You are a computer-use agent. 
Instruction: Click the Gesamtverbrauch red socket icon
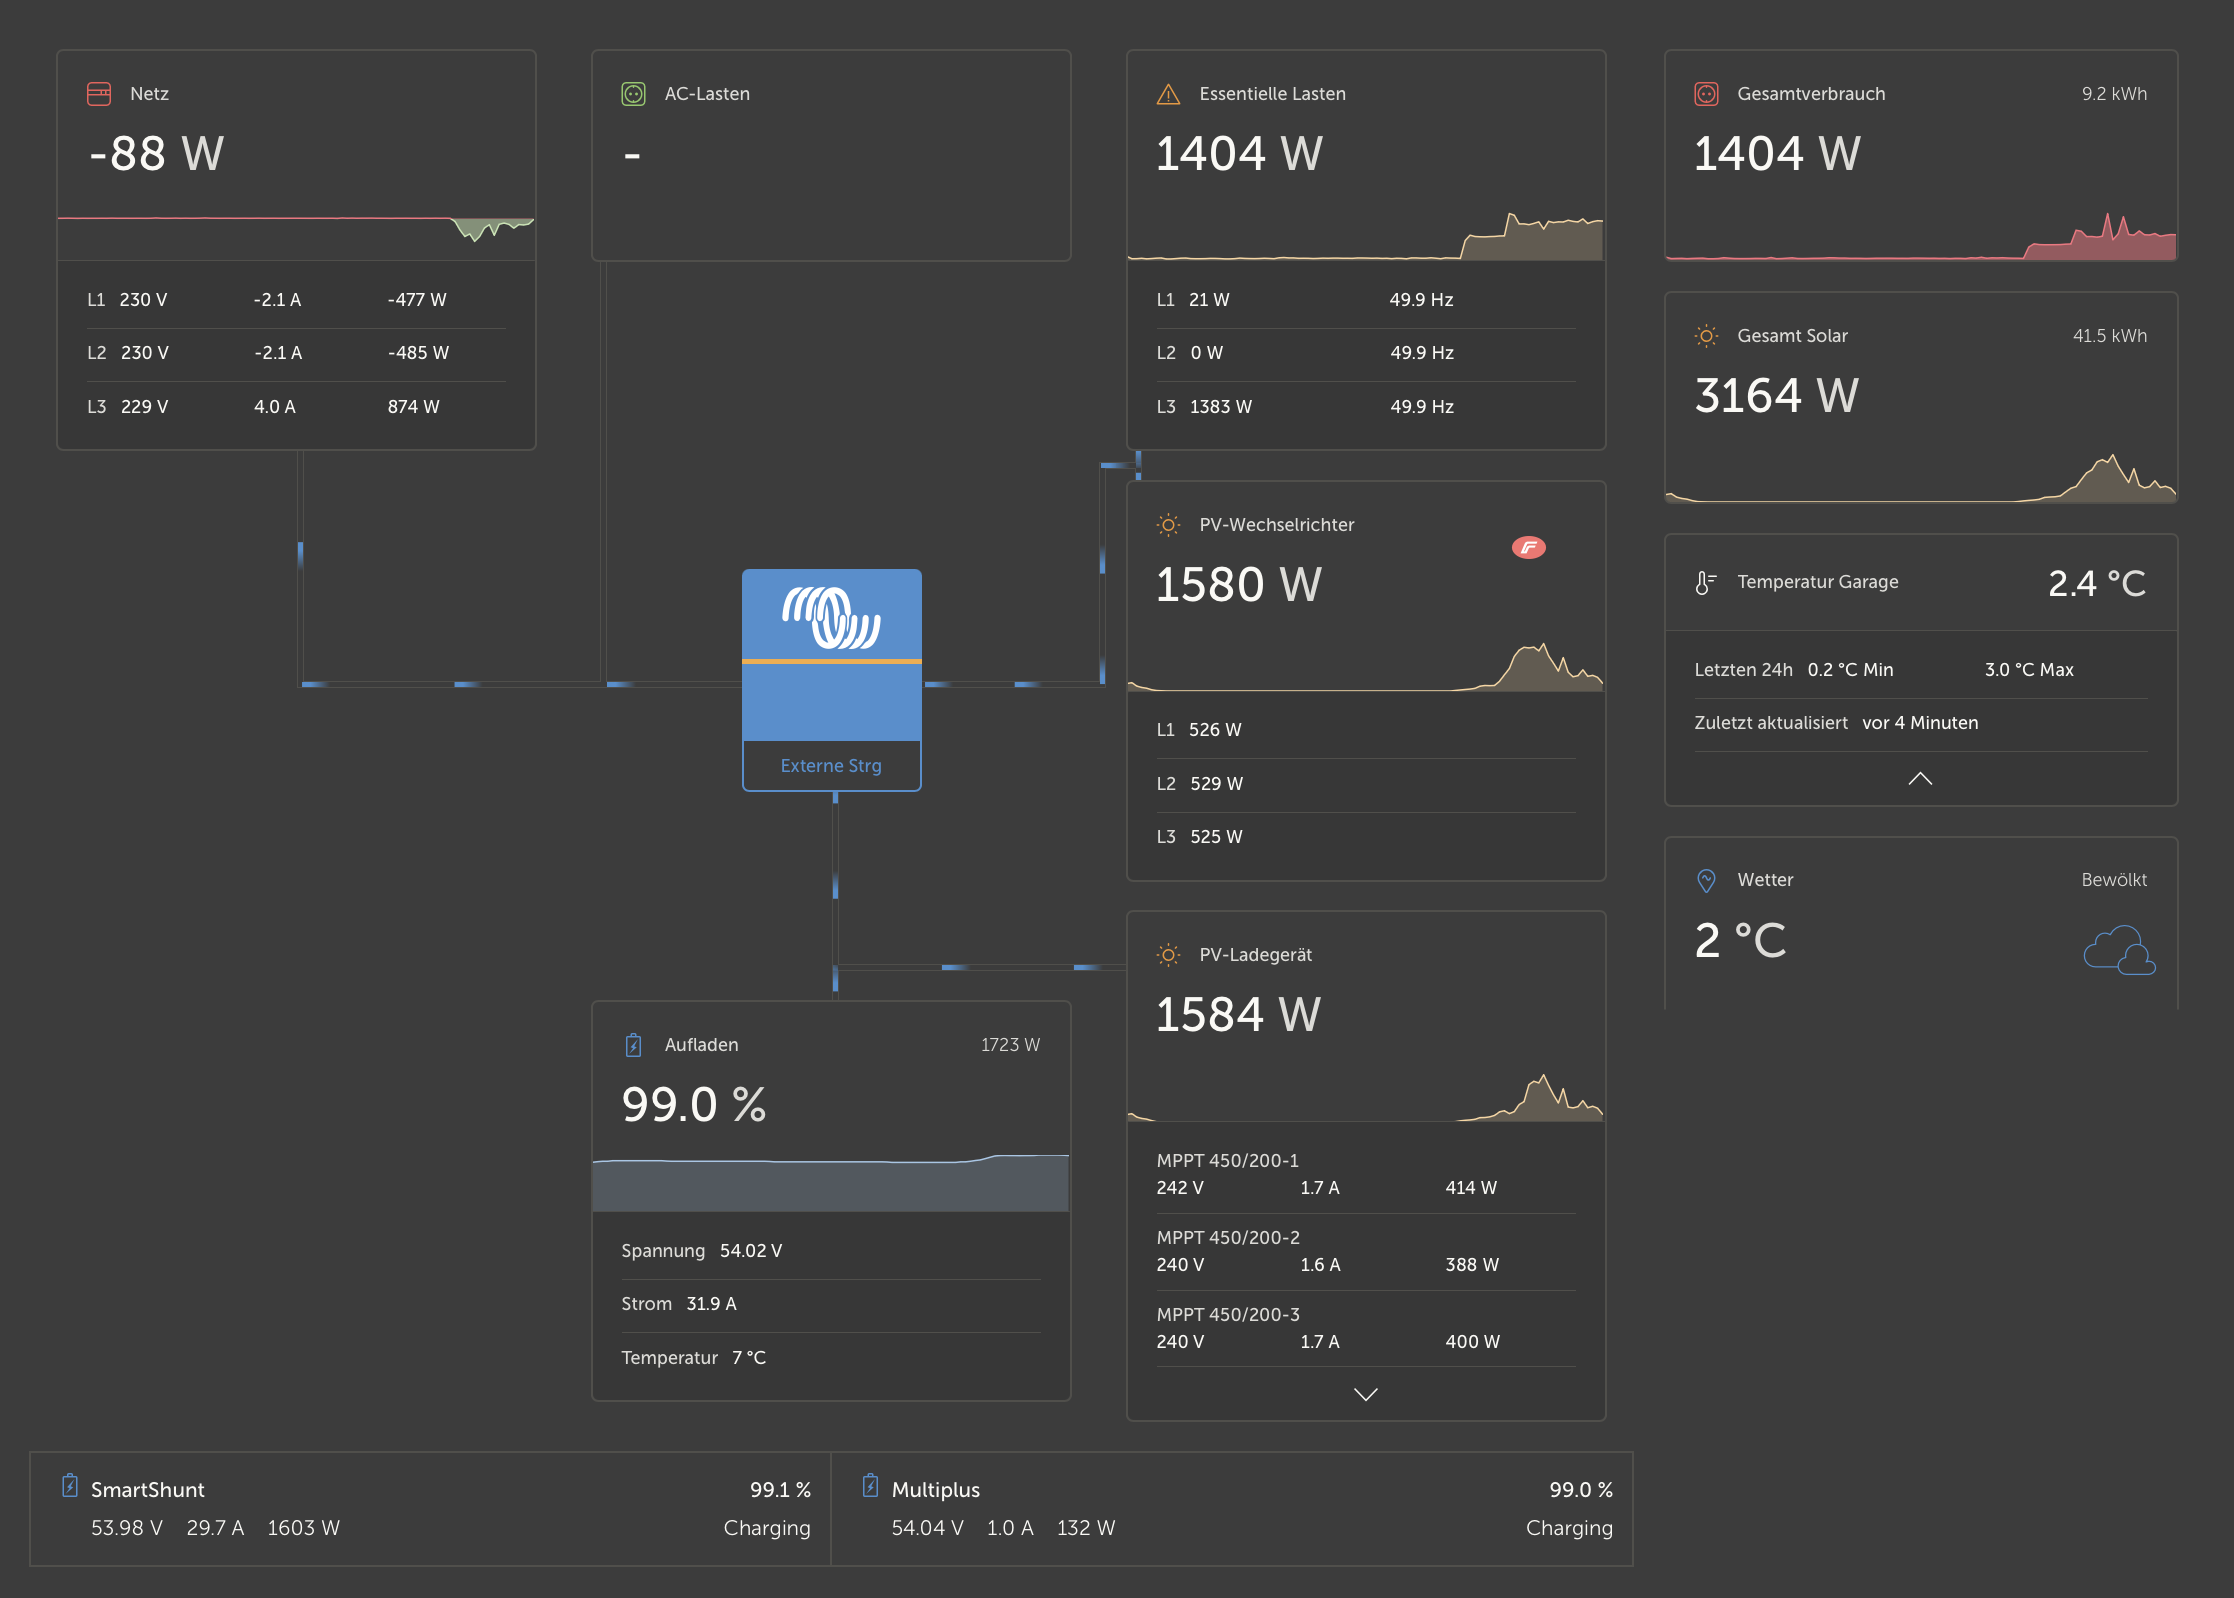click(x=1706, y=94)
